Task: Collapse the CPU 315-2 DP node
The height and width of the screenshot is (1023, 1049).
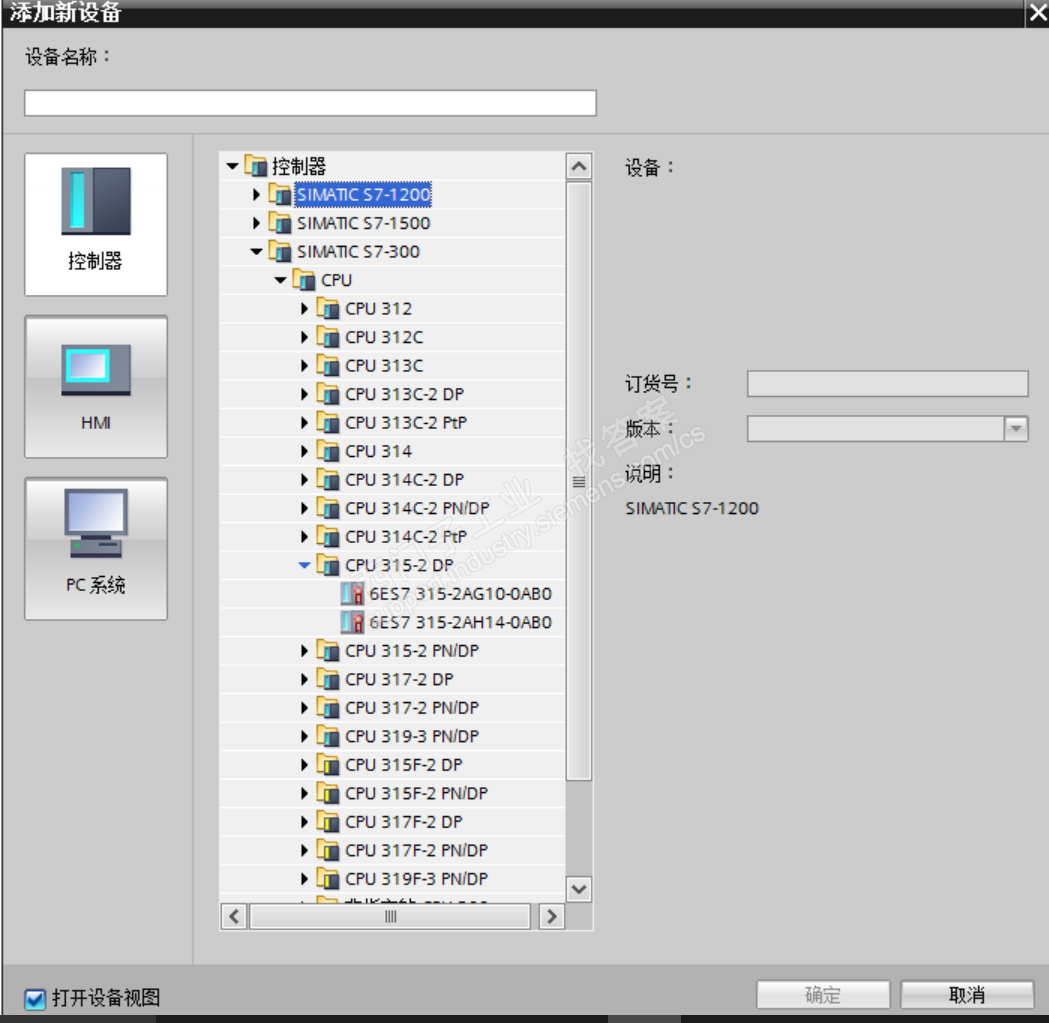Action: [x=304, y=565]
